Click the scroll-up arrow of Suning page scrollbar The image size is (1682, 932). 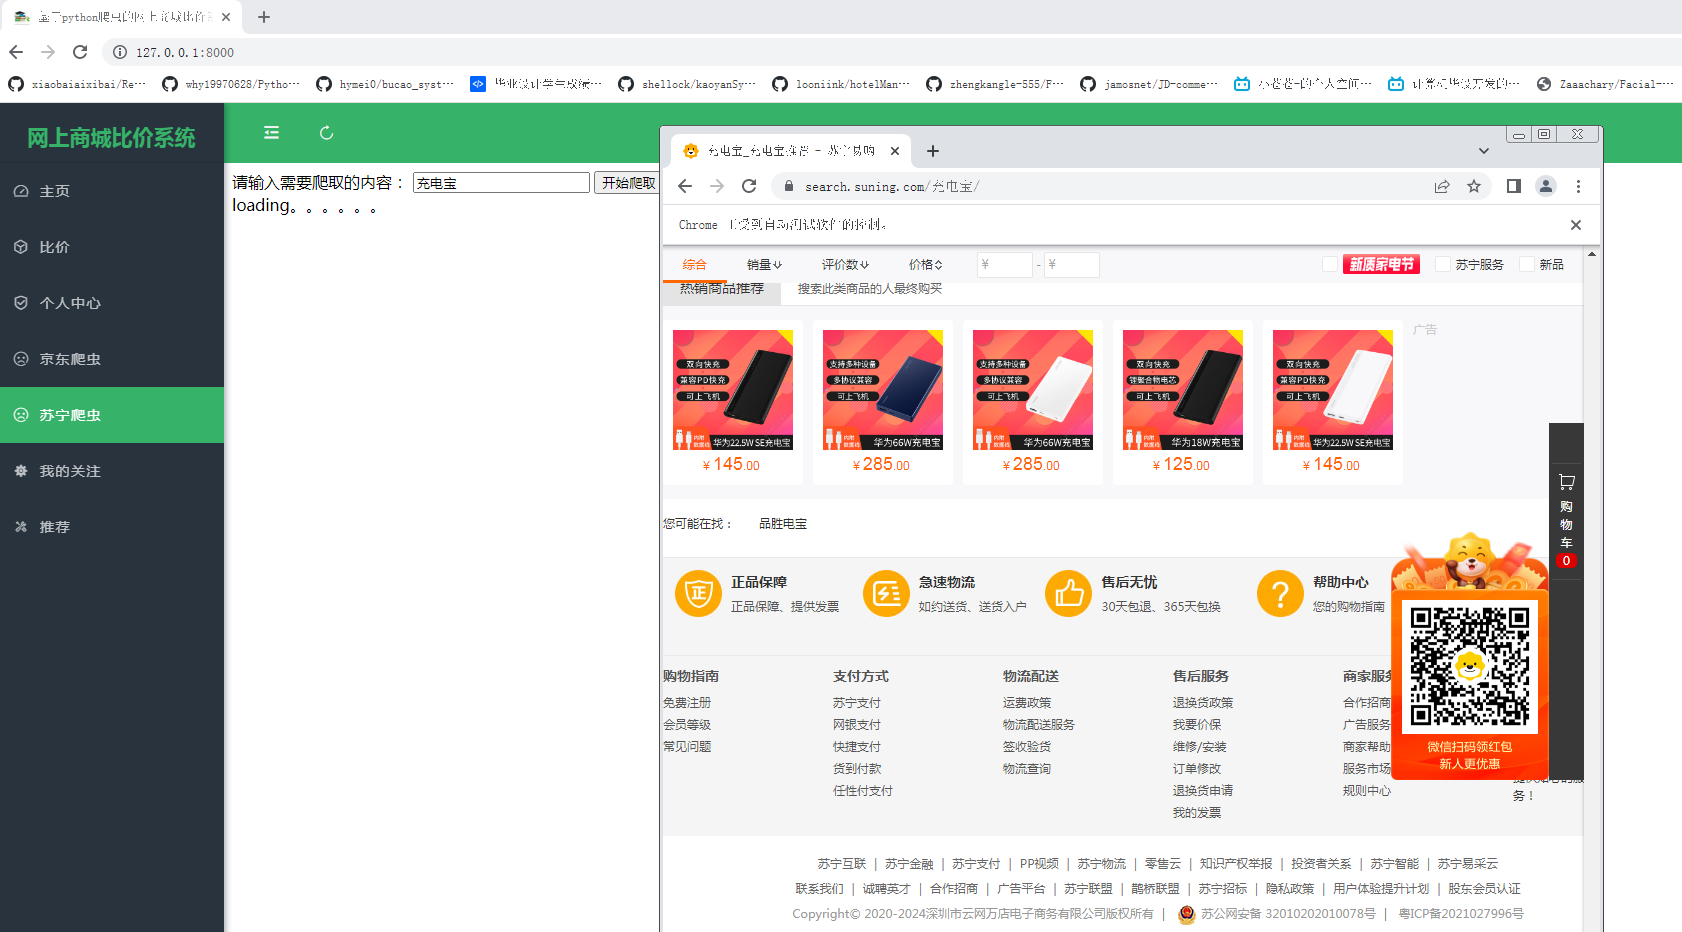coord(1591,254)
